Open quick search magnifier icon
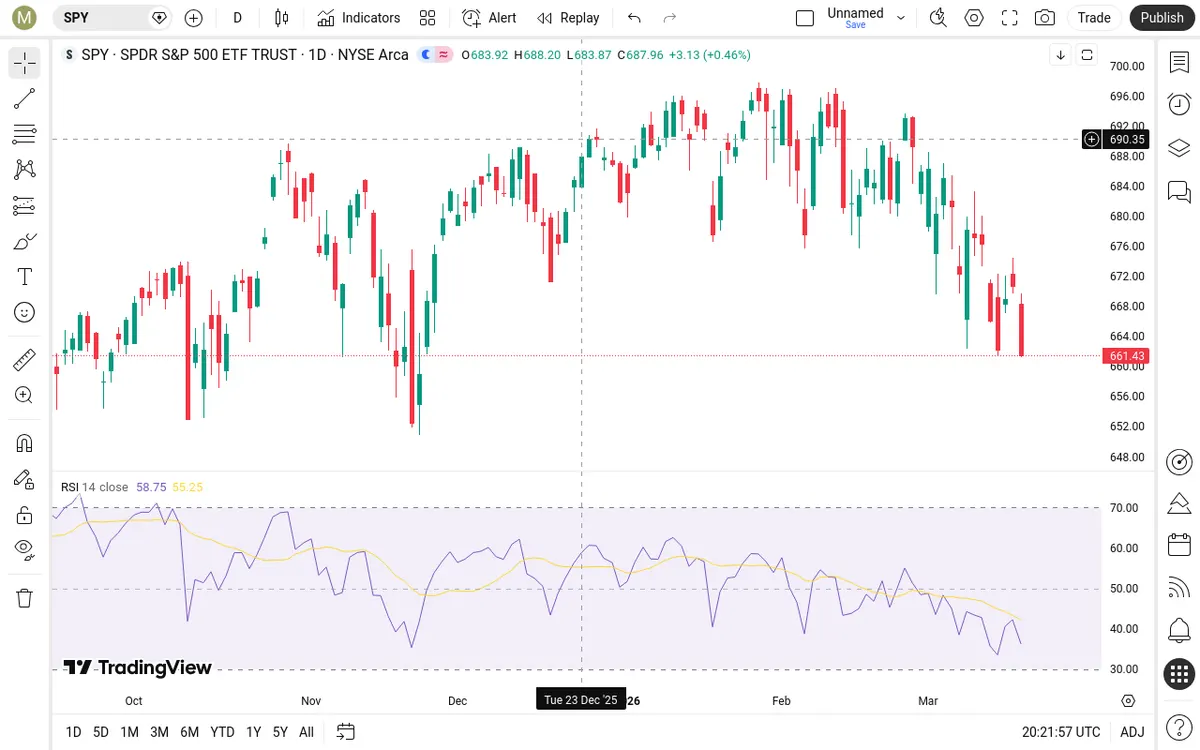The width and height of the screenshot is (1200, 750). pyautogui.click(x=938, y=17)
